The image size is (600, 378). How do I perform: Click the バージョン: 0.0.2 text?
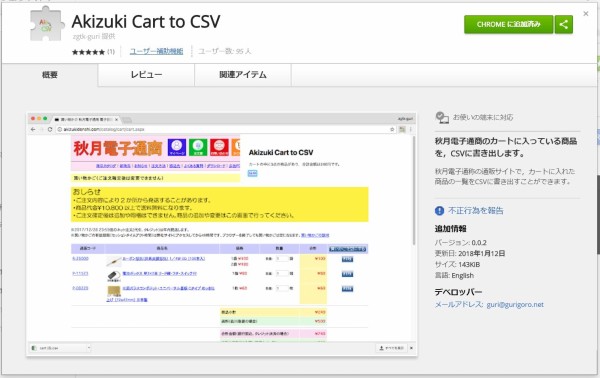tap(461, 243)
